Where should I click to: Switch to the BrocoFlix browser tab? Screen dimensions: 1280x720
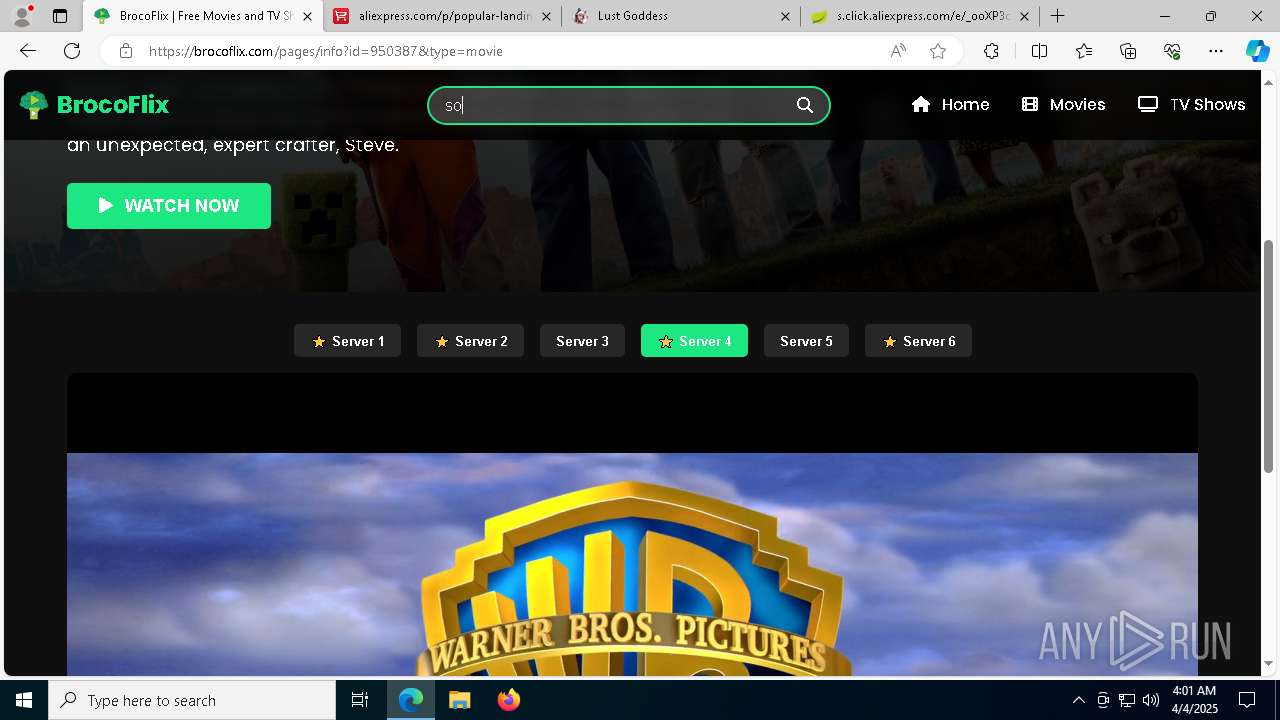pyautogui.click(x=203, y=16)
